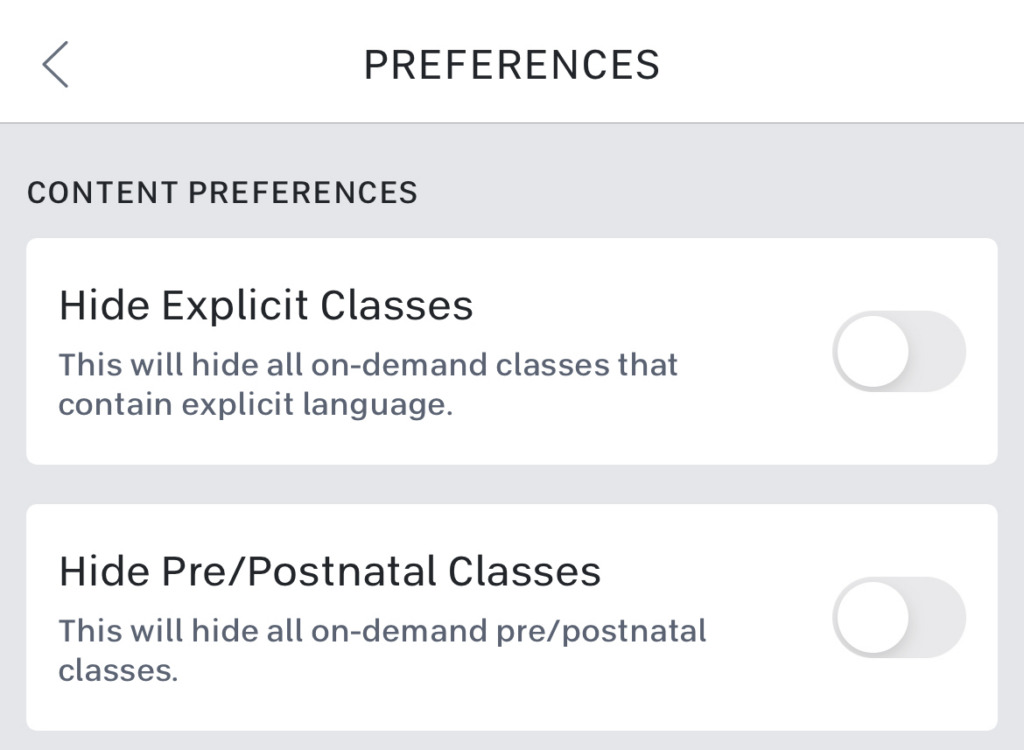
Task: Click the Hide Pre/Postnatal Classes heading
Action: 330,570
